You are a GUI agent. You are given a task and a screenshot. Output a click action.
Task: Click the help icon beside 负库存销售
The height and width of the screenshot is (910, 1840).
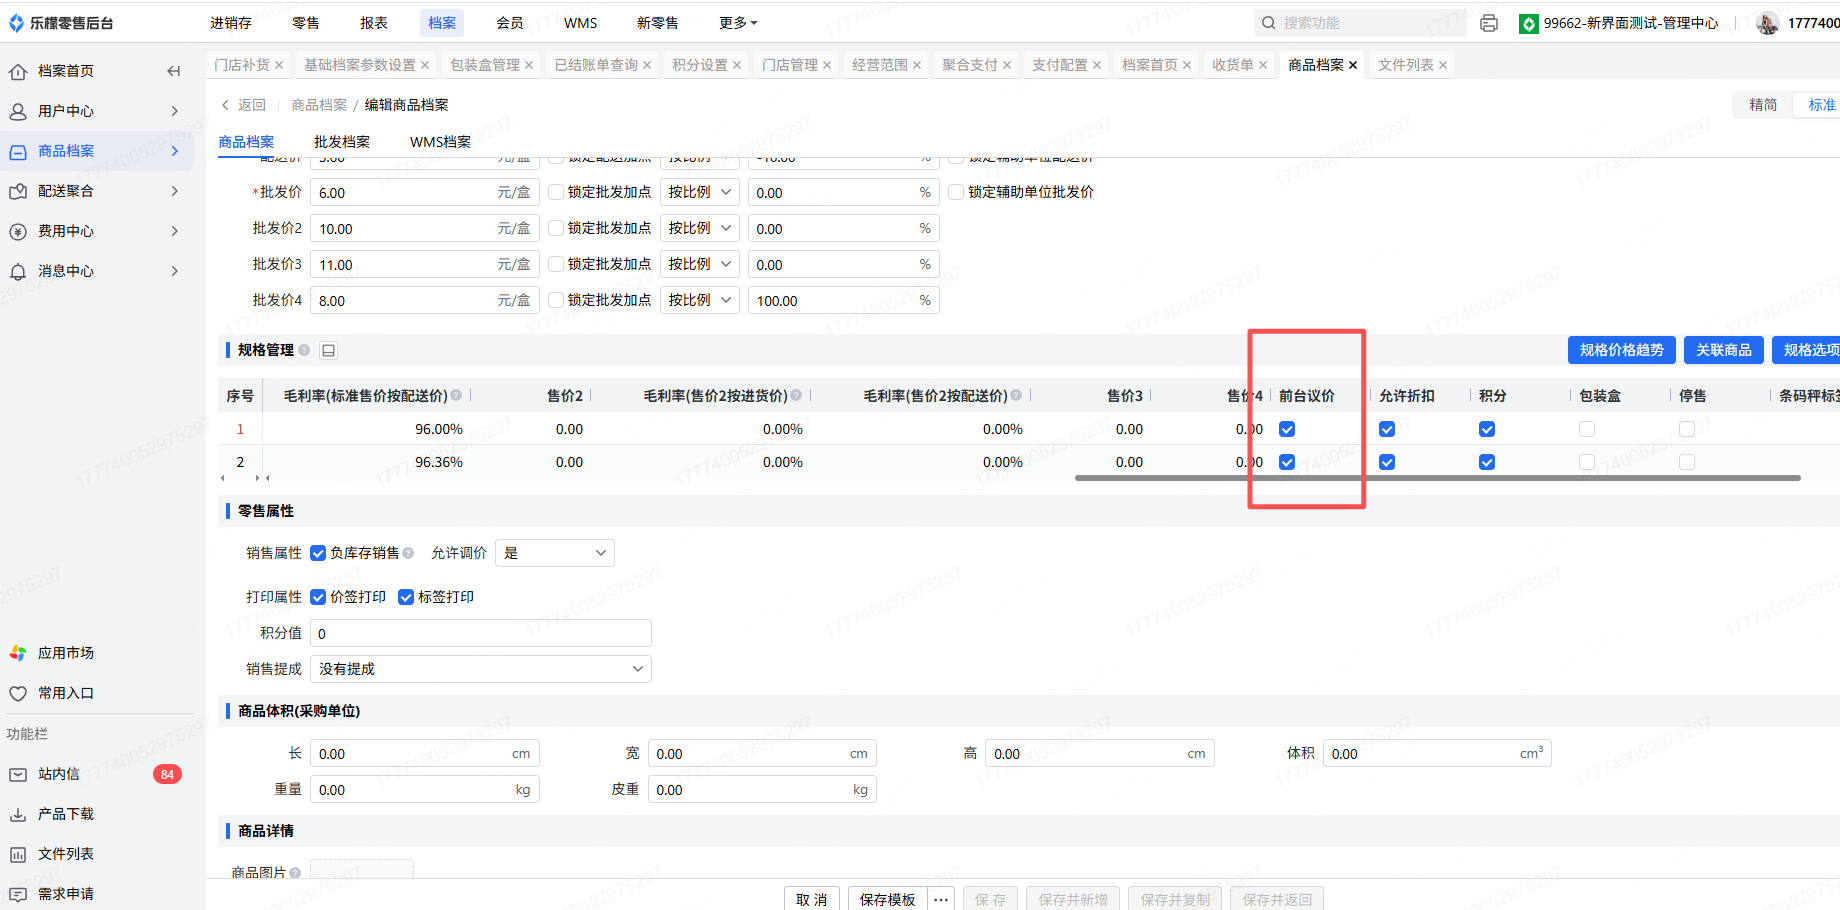pos(408,553)
